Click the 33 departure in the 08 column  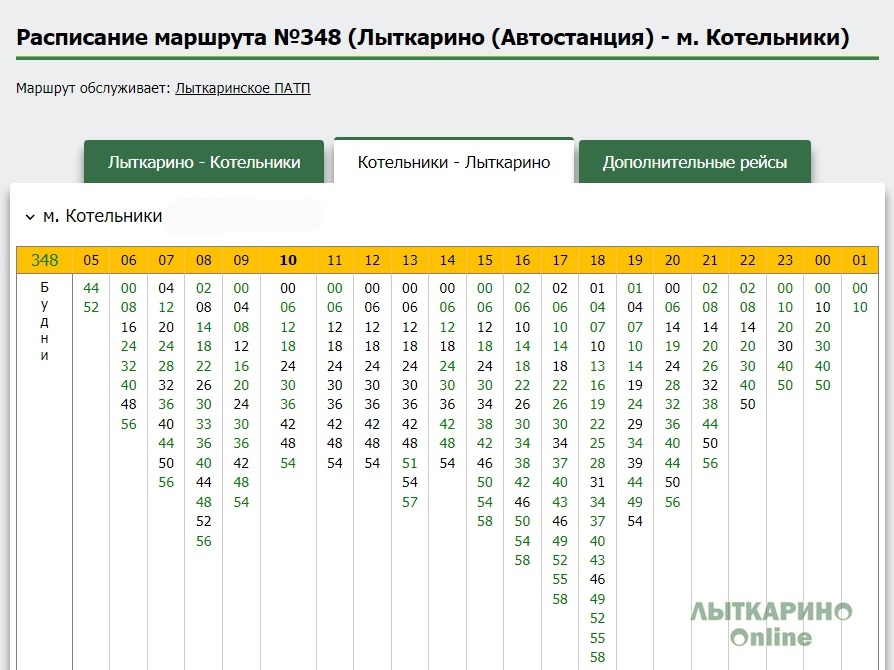click(204, 424)
